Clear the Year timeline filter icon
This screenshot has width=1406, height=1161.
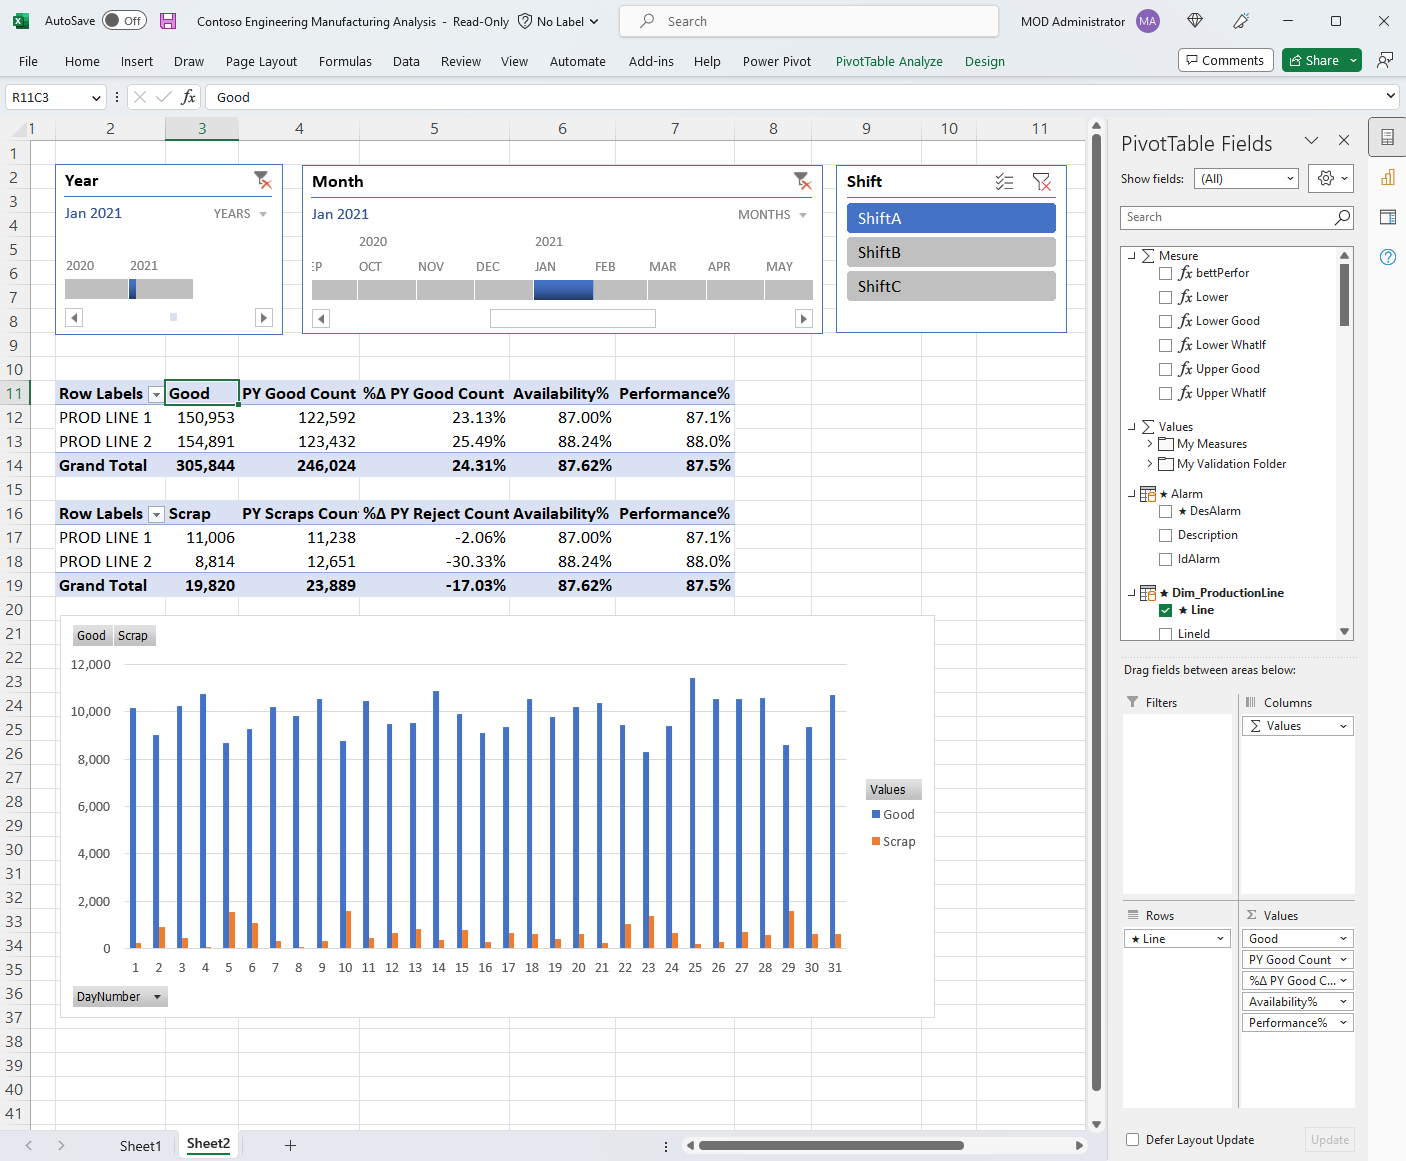click(262, 180)
